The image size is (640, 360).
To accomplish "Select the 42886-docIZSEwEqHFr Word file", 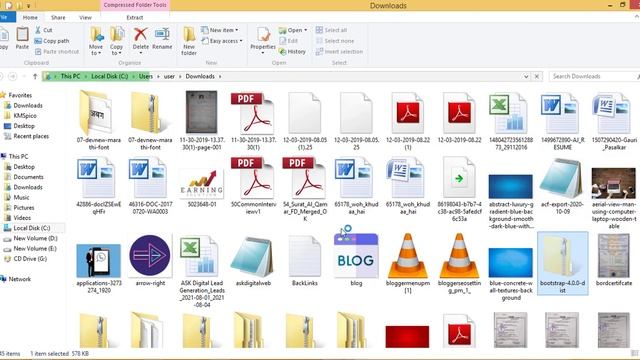I will [99, 186].
